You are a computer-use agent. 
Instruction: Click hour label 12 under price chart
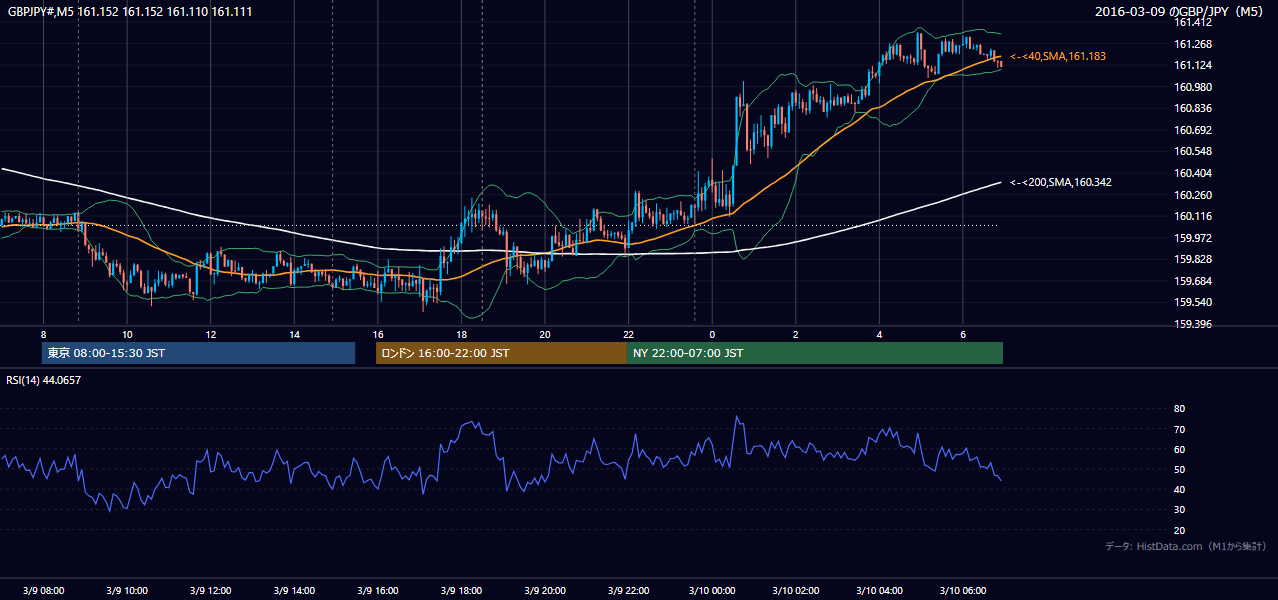(x=211, y=334)
